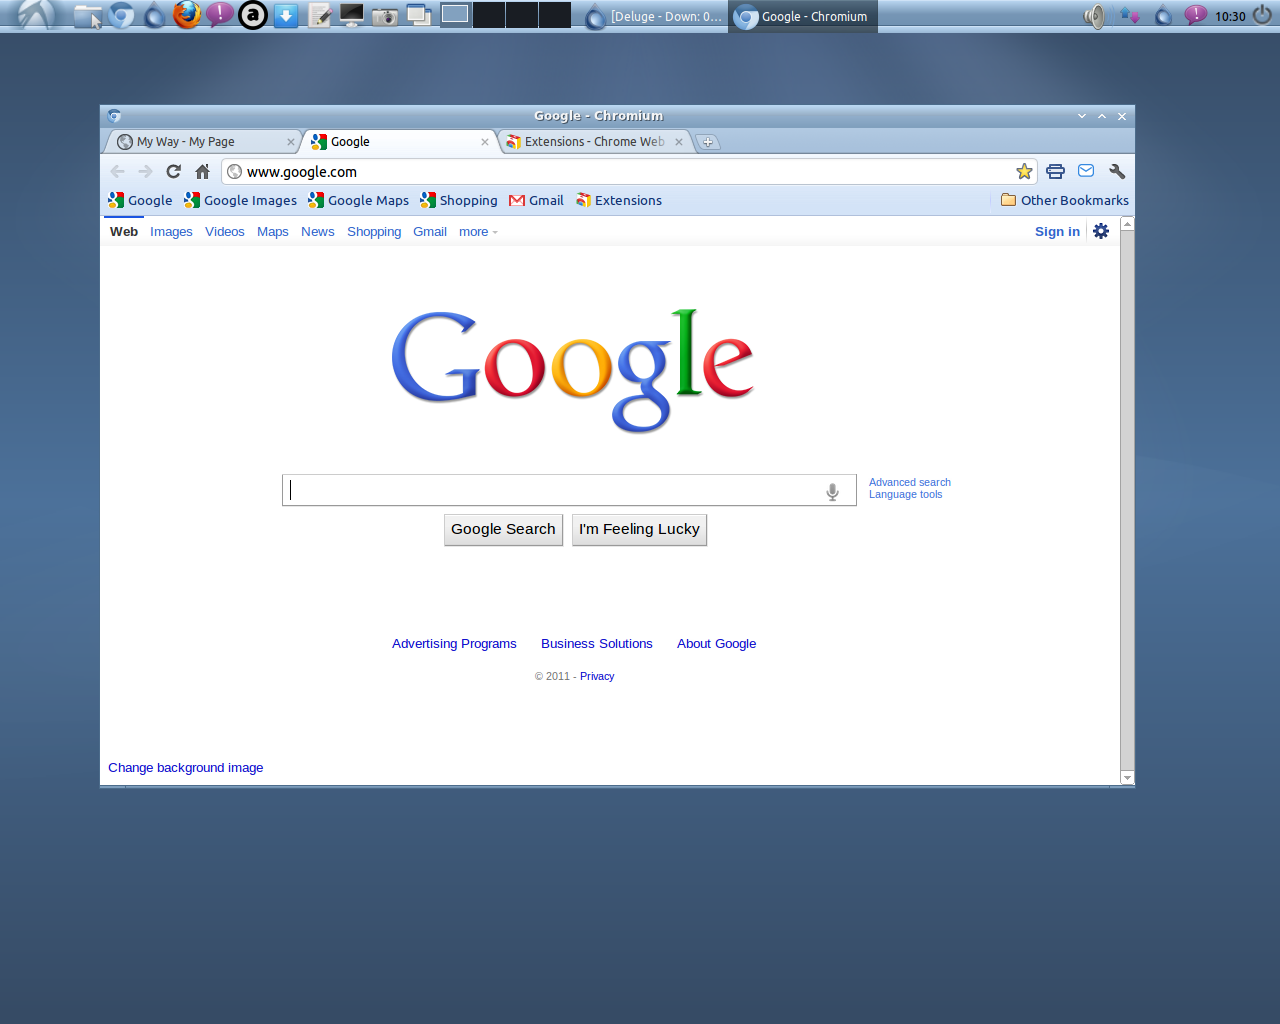Viewport: 1280px width, 1024px height.
Task: Open the screenshot camera launcher
Action: click(385, 16)
